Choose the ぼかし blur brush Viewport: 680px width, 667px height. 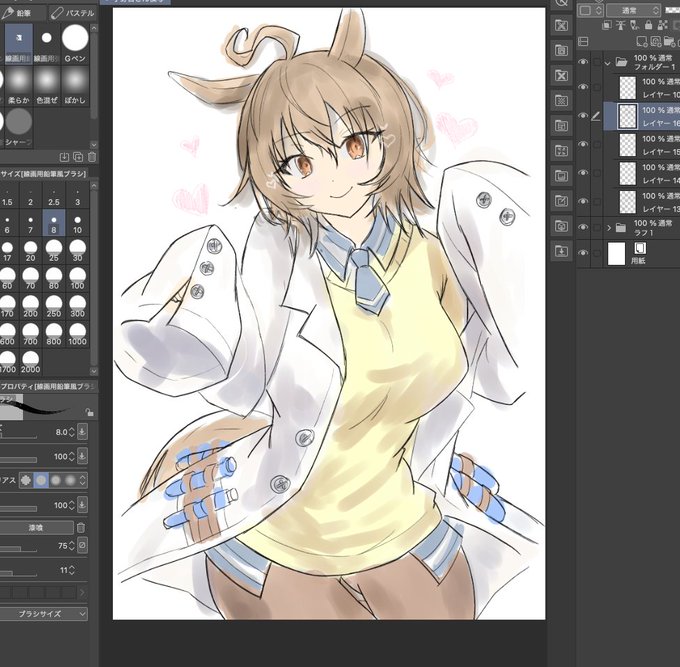75,86
